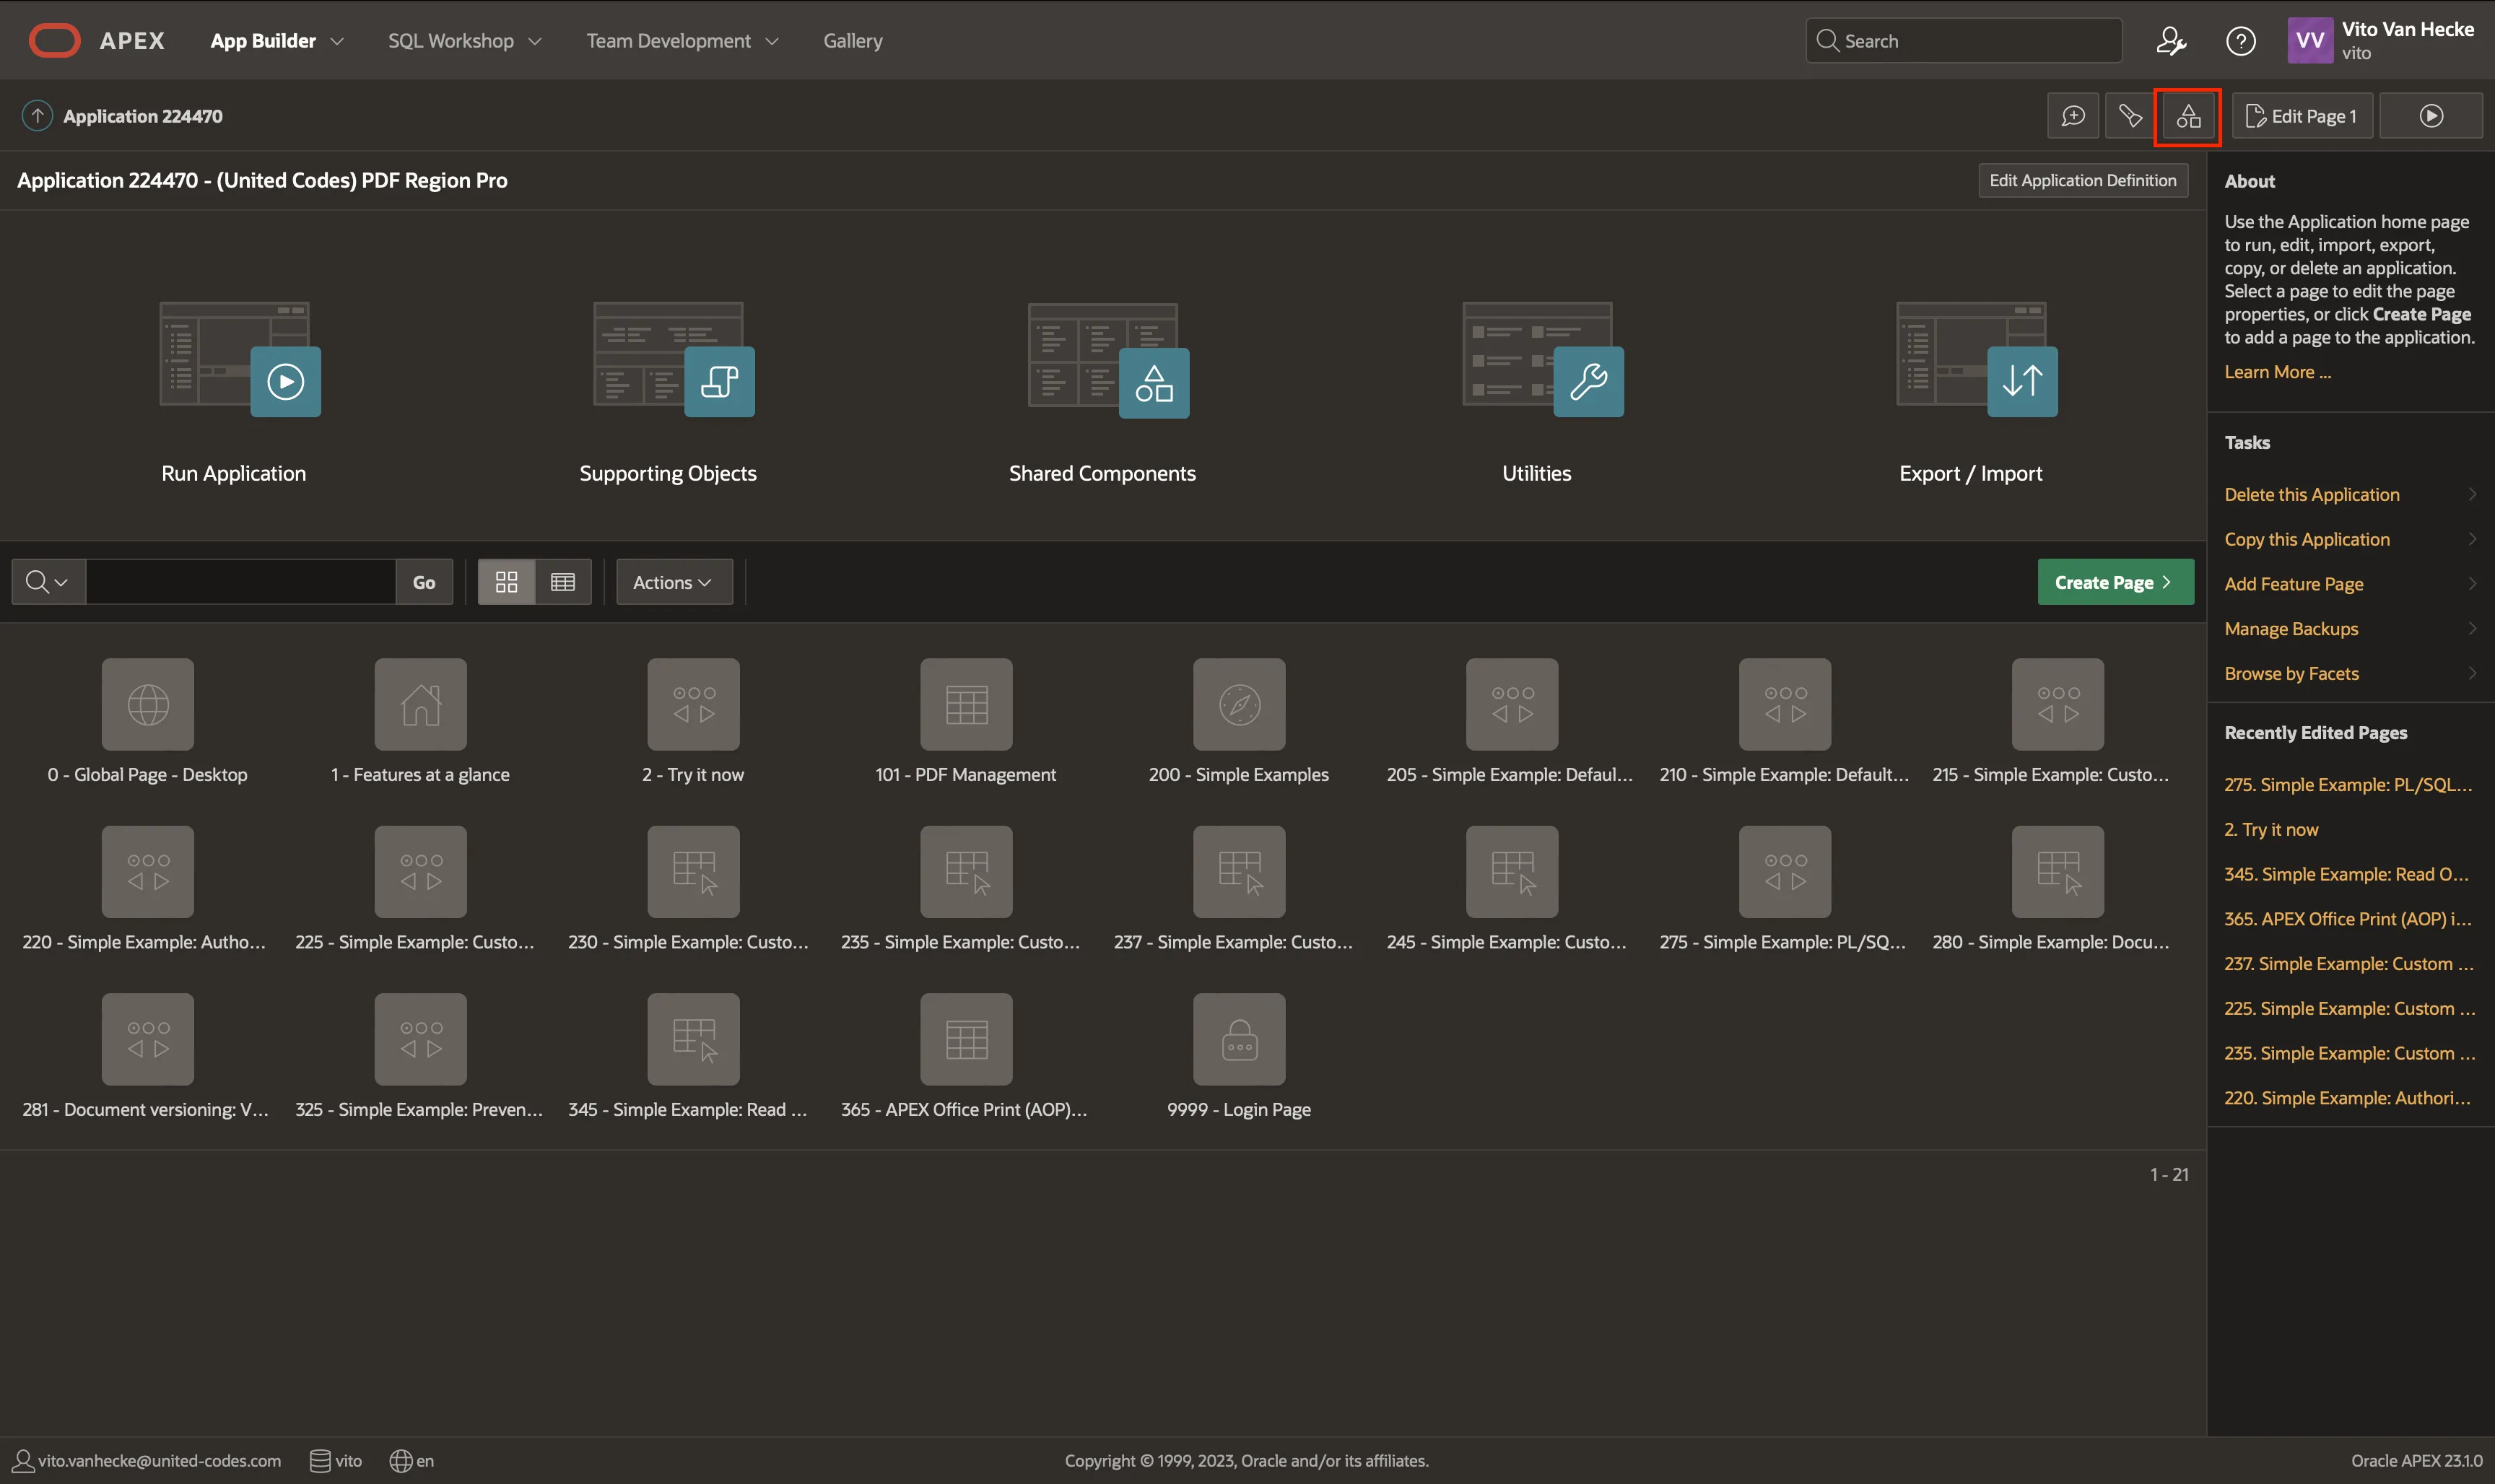Click the Shared Components toolbar icon
The height and width of the screenshot is (1484, 2495).
coord(2188,117)
